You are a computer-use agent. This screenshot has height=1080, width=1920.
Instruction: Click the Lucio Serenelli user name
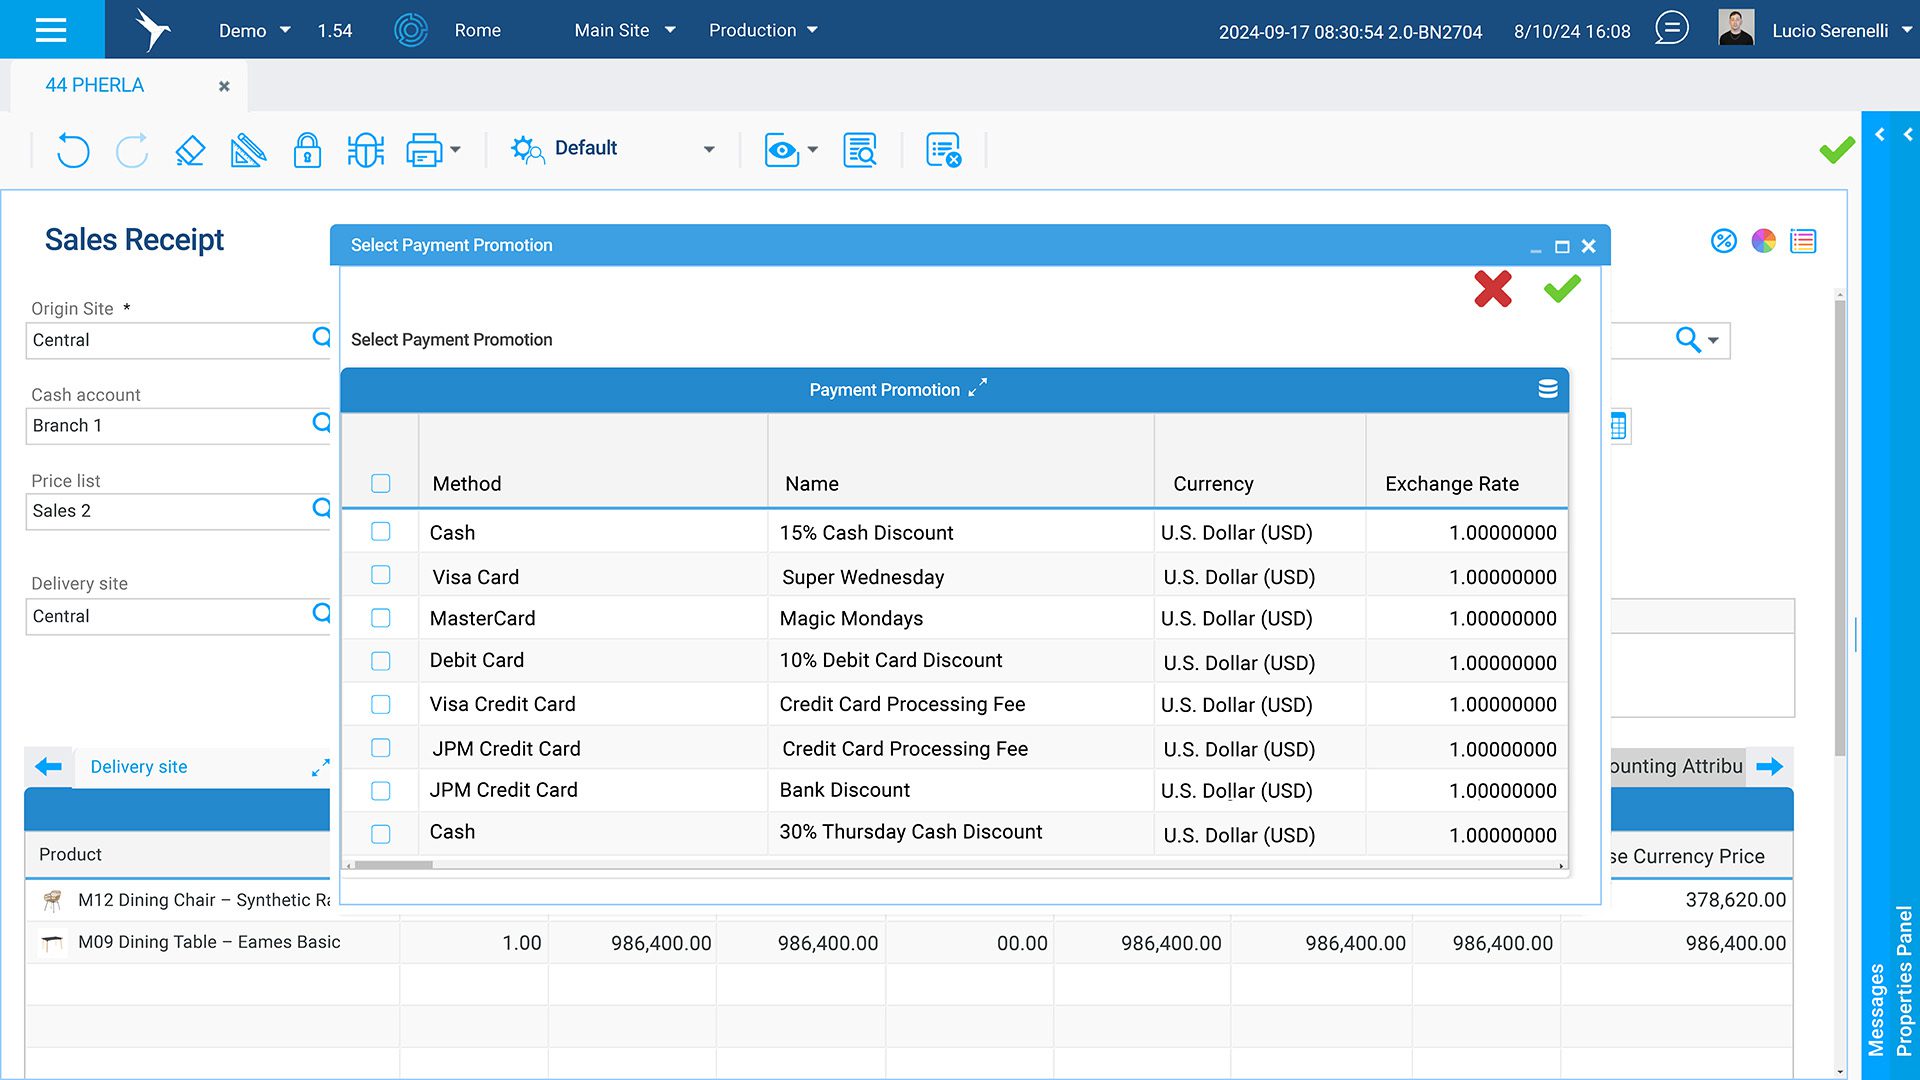(1830, 31)
